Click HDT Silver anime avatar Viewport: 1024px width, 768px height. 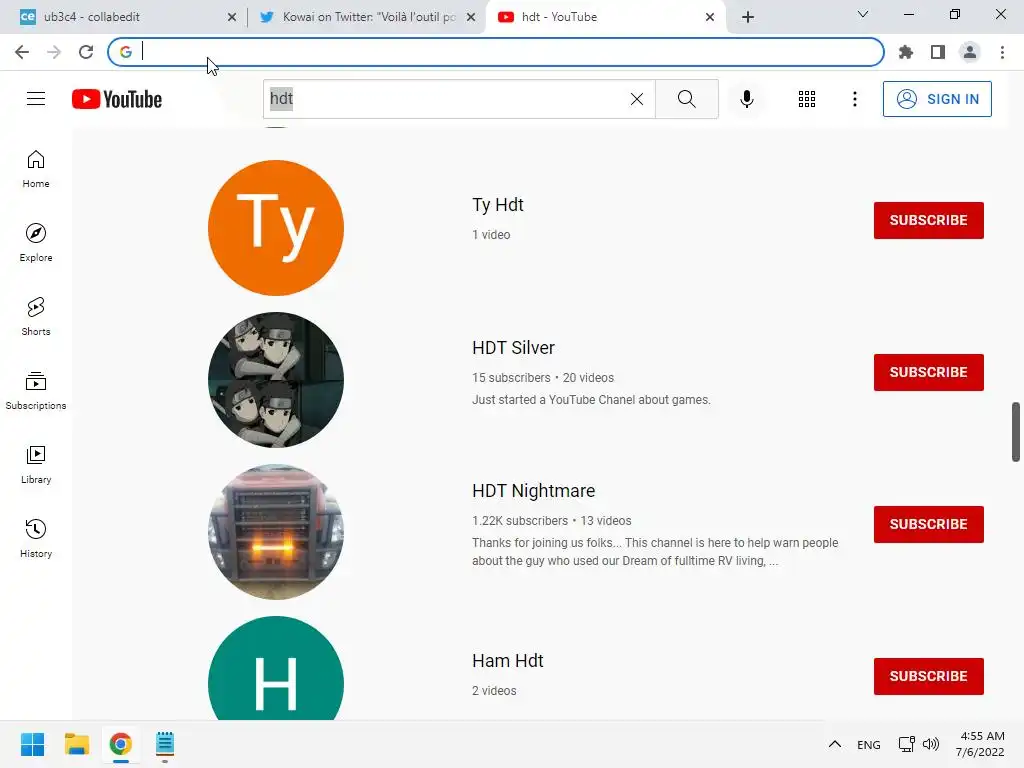276,380
